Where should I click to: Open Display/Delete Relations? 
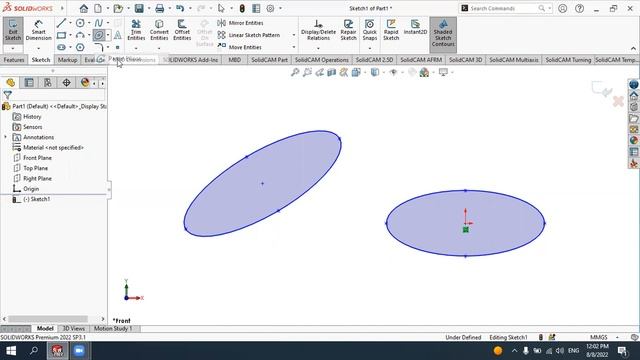coord(318,30)
